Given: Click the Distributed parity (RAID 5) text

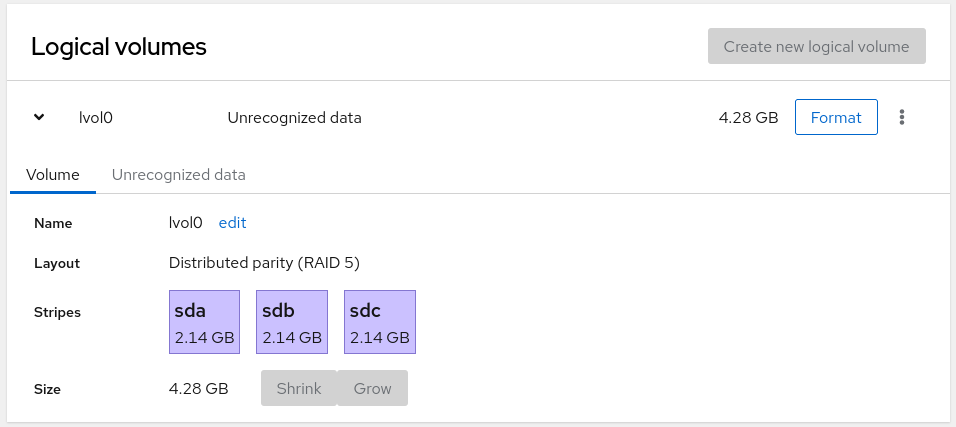Looking at the screenshot, I should pyautogui.click(x=264, y=263).
